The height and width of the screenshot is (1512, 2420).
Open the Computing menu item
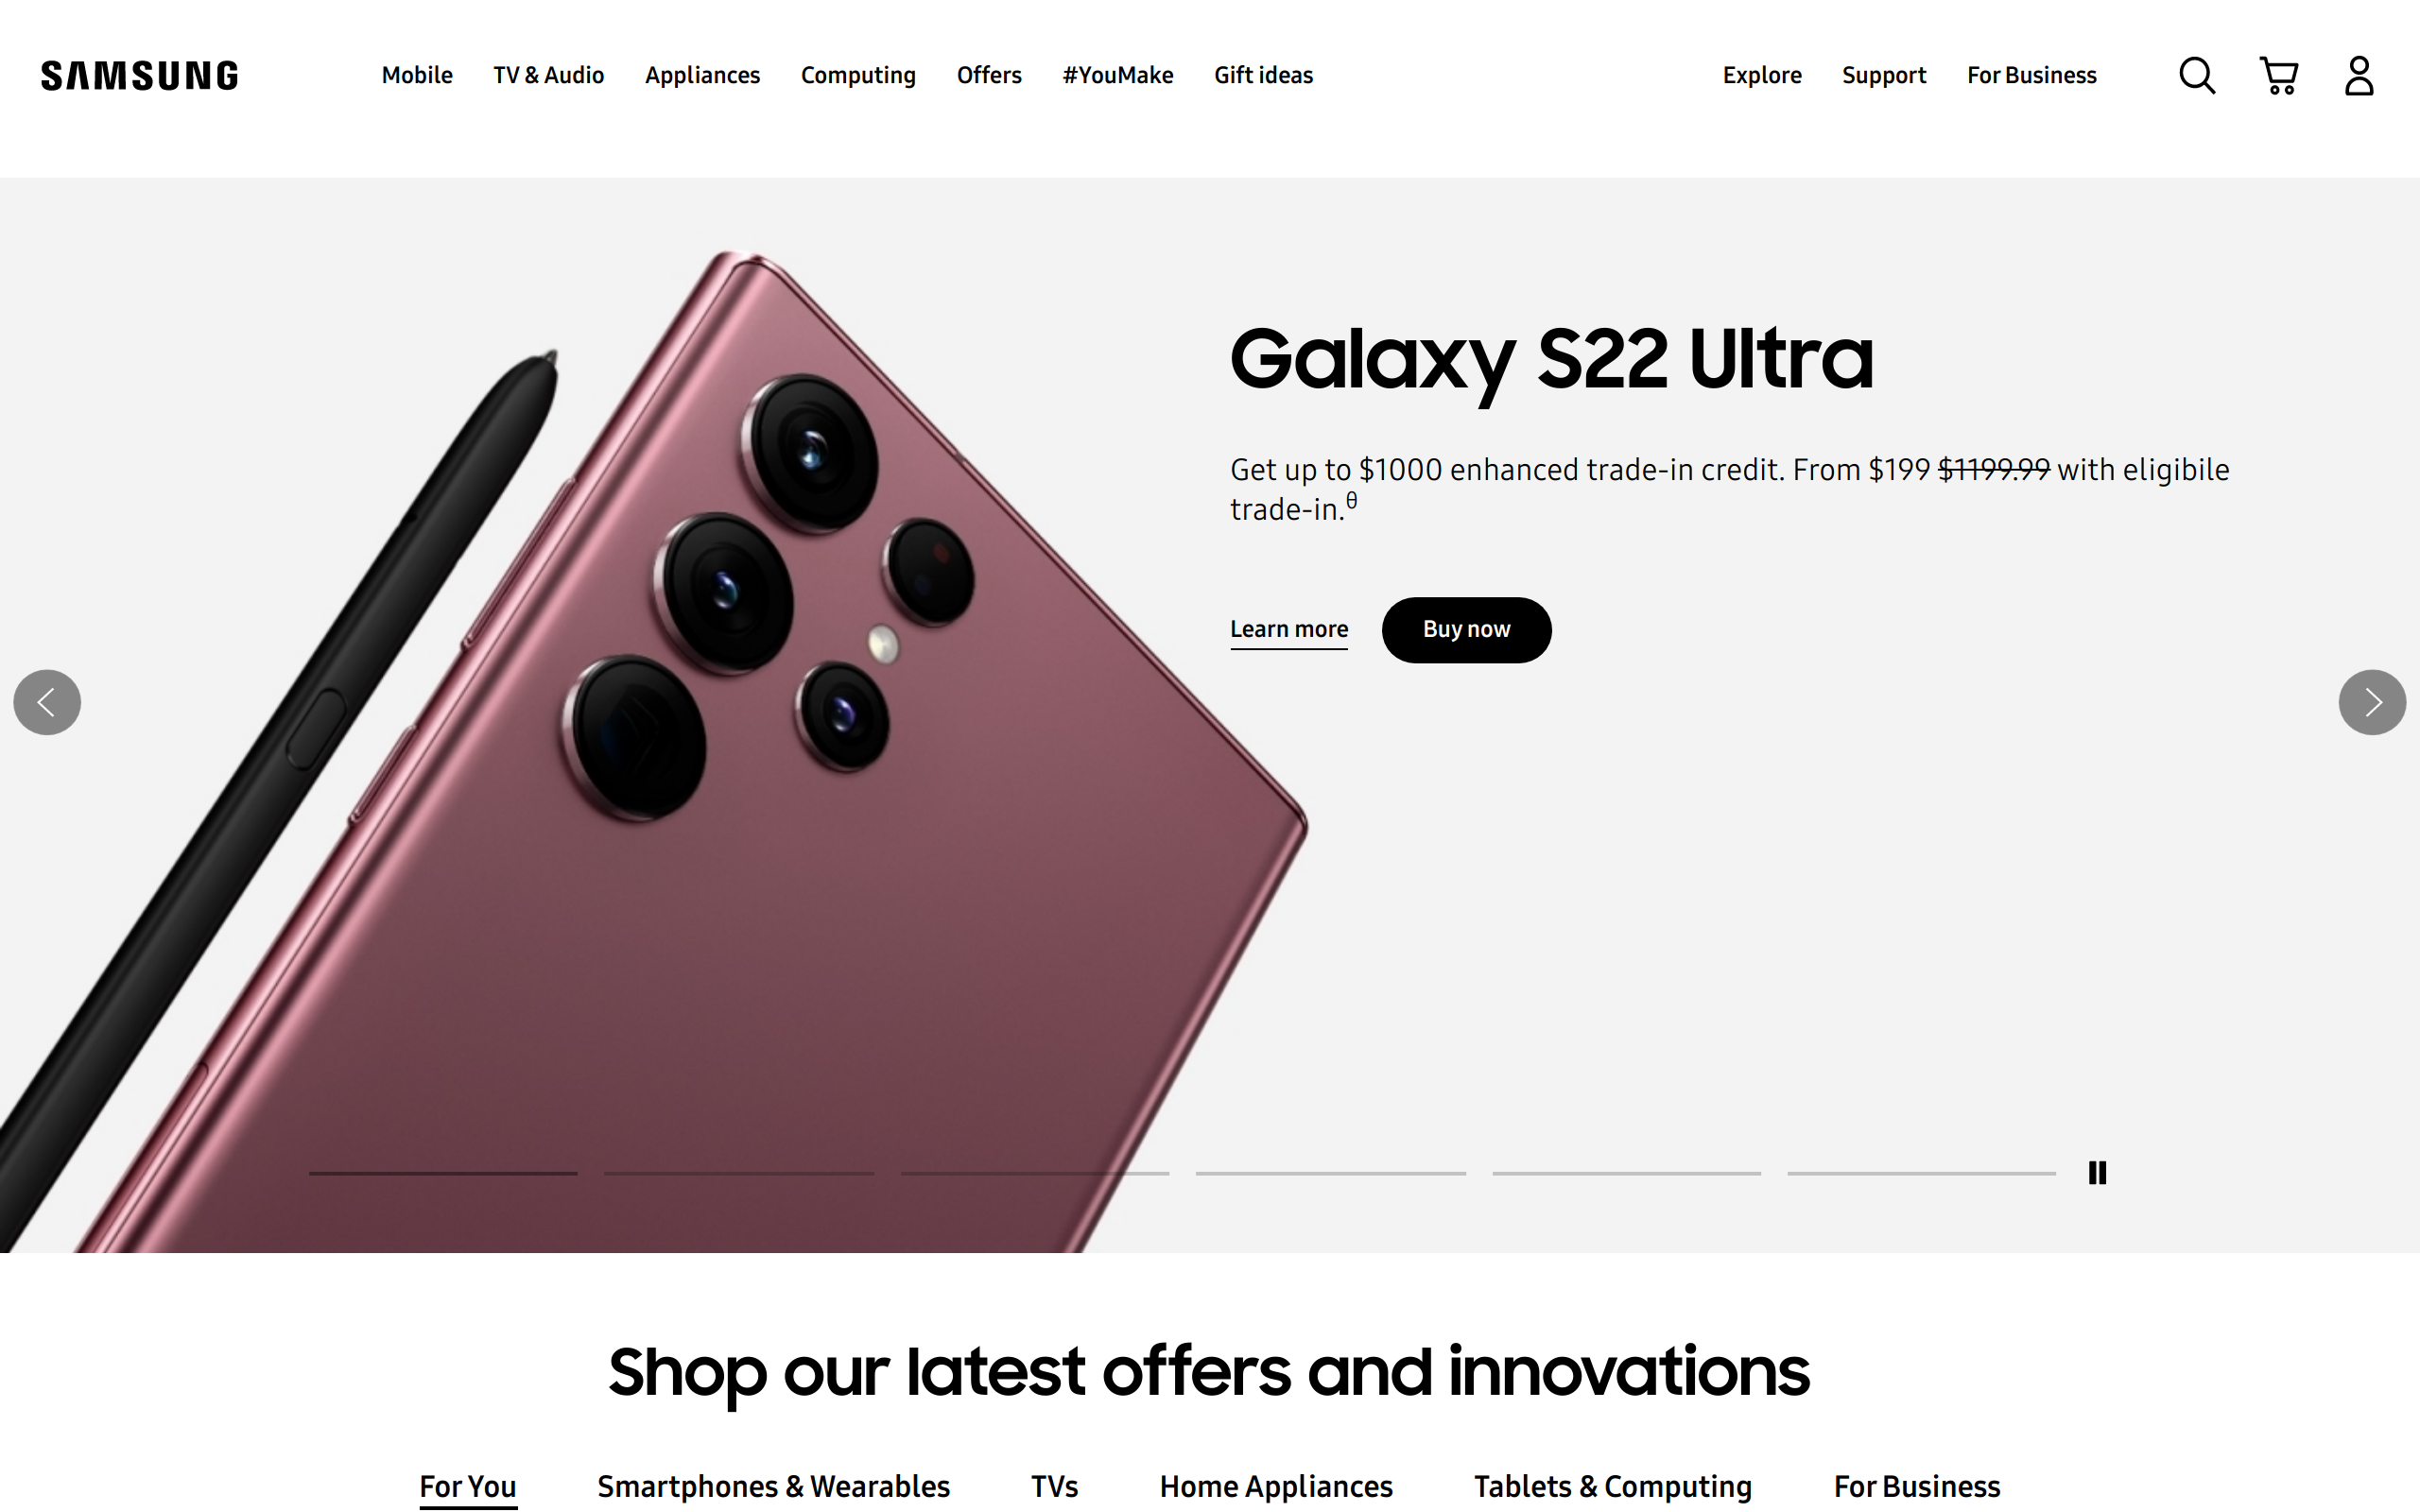858,76
